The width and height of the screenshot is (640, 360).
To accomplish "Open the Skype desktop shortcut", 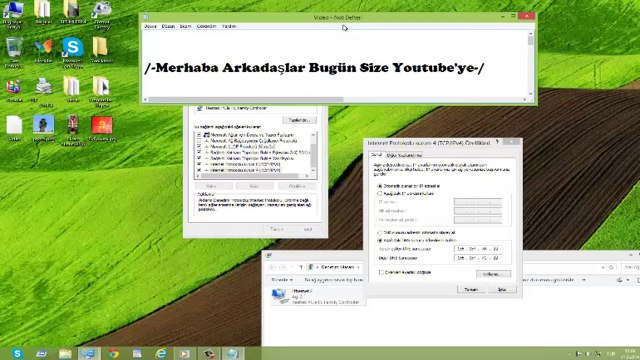I will click(x=73, y=47).
